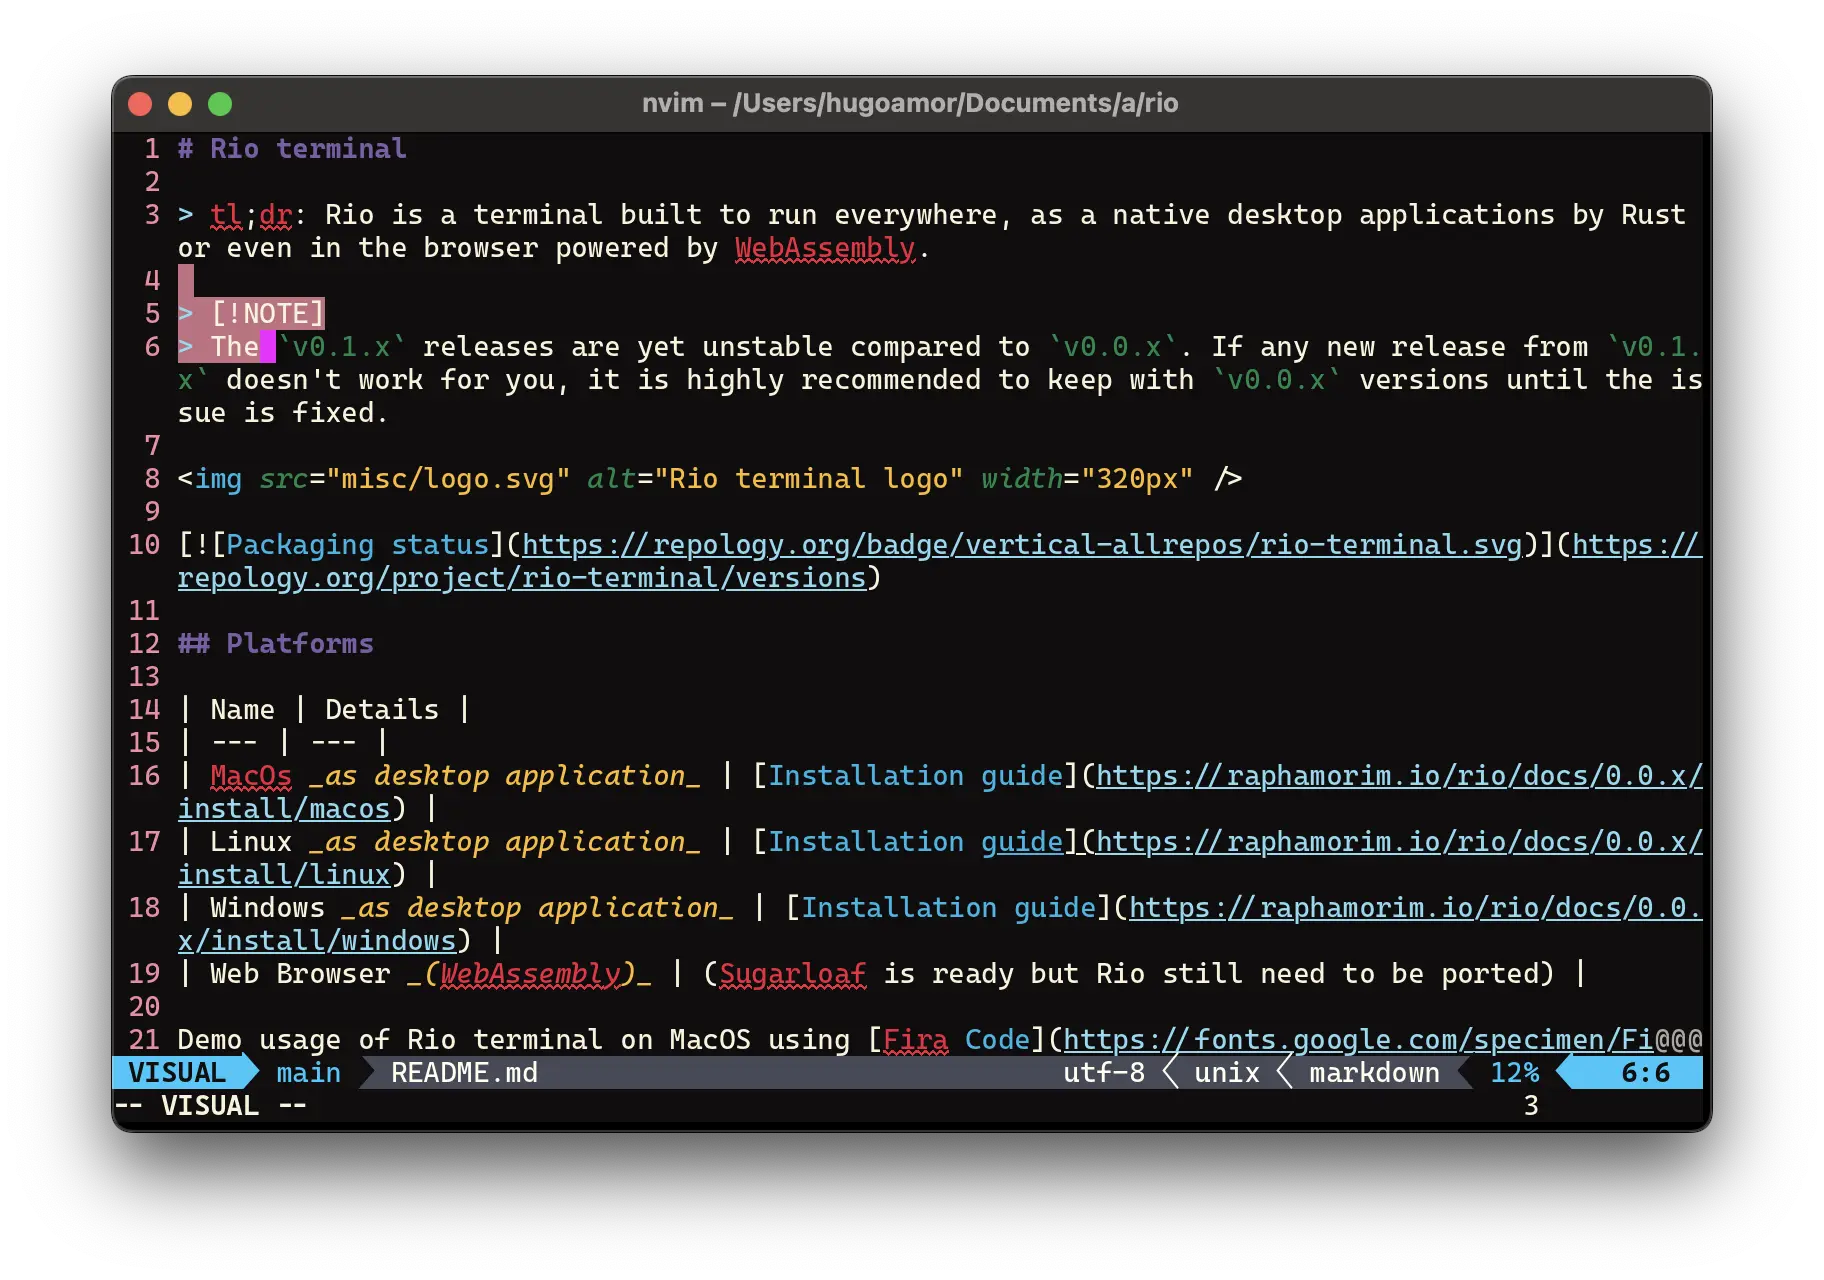Screen dimensions: 1824x1280
Task: Click line number 8 in the gutter
Action: (x=152, y=479)
